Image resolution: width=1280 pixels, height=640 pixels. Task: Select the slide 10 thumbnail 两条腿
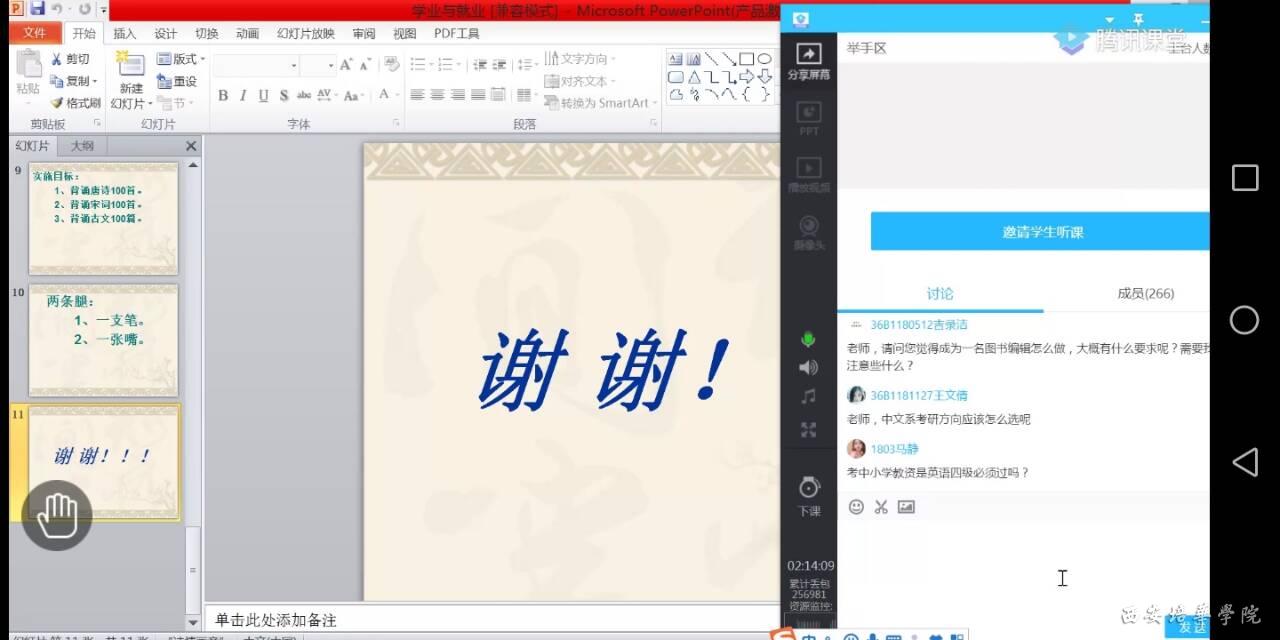(x=103, y=340)
